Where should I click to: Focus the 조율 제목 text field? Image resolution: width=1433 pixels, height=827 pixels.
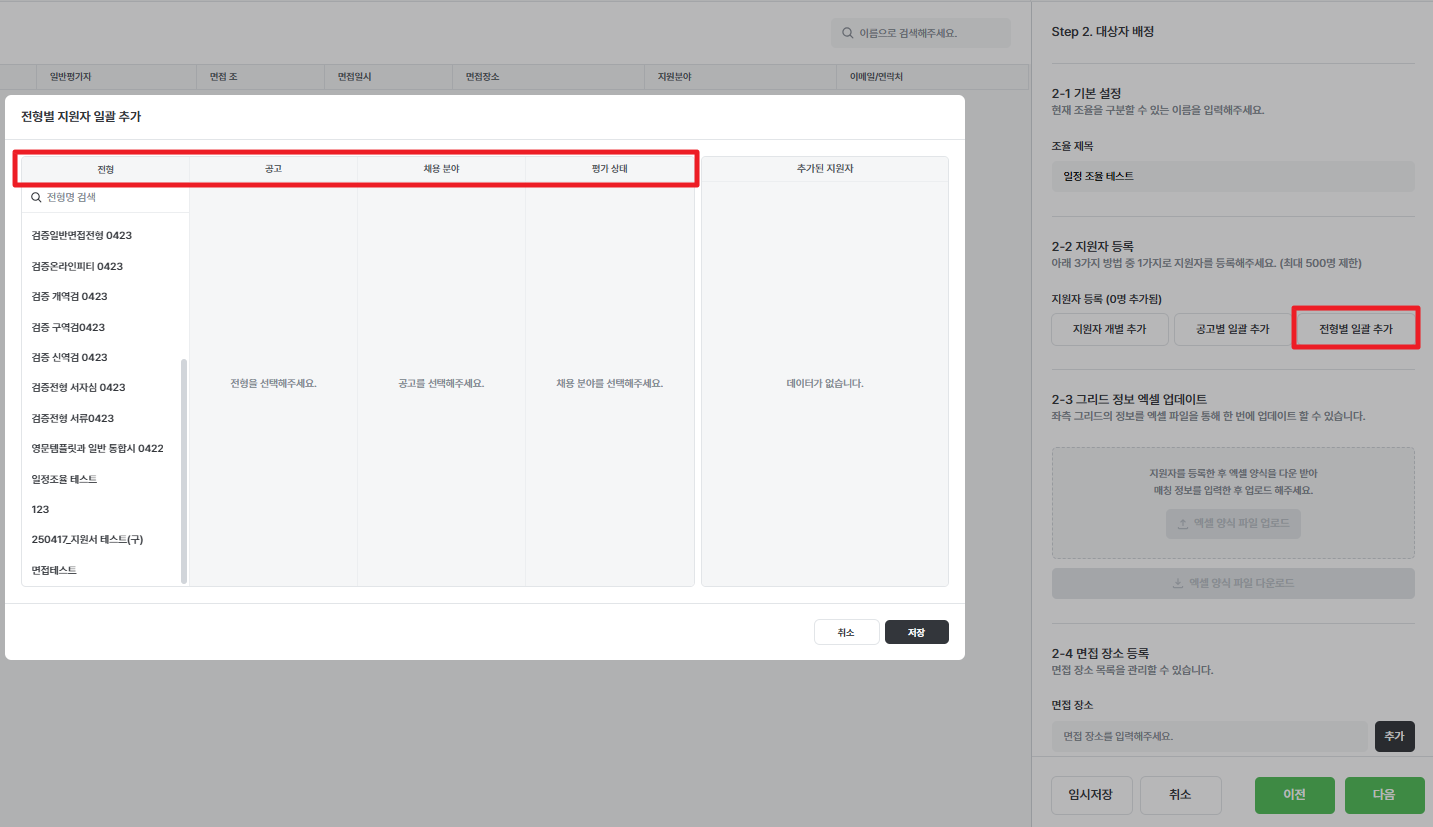pyautogui.click(x=1232, y=176)
